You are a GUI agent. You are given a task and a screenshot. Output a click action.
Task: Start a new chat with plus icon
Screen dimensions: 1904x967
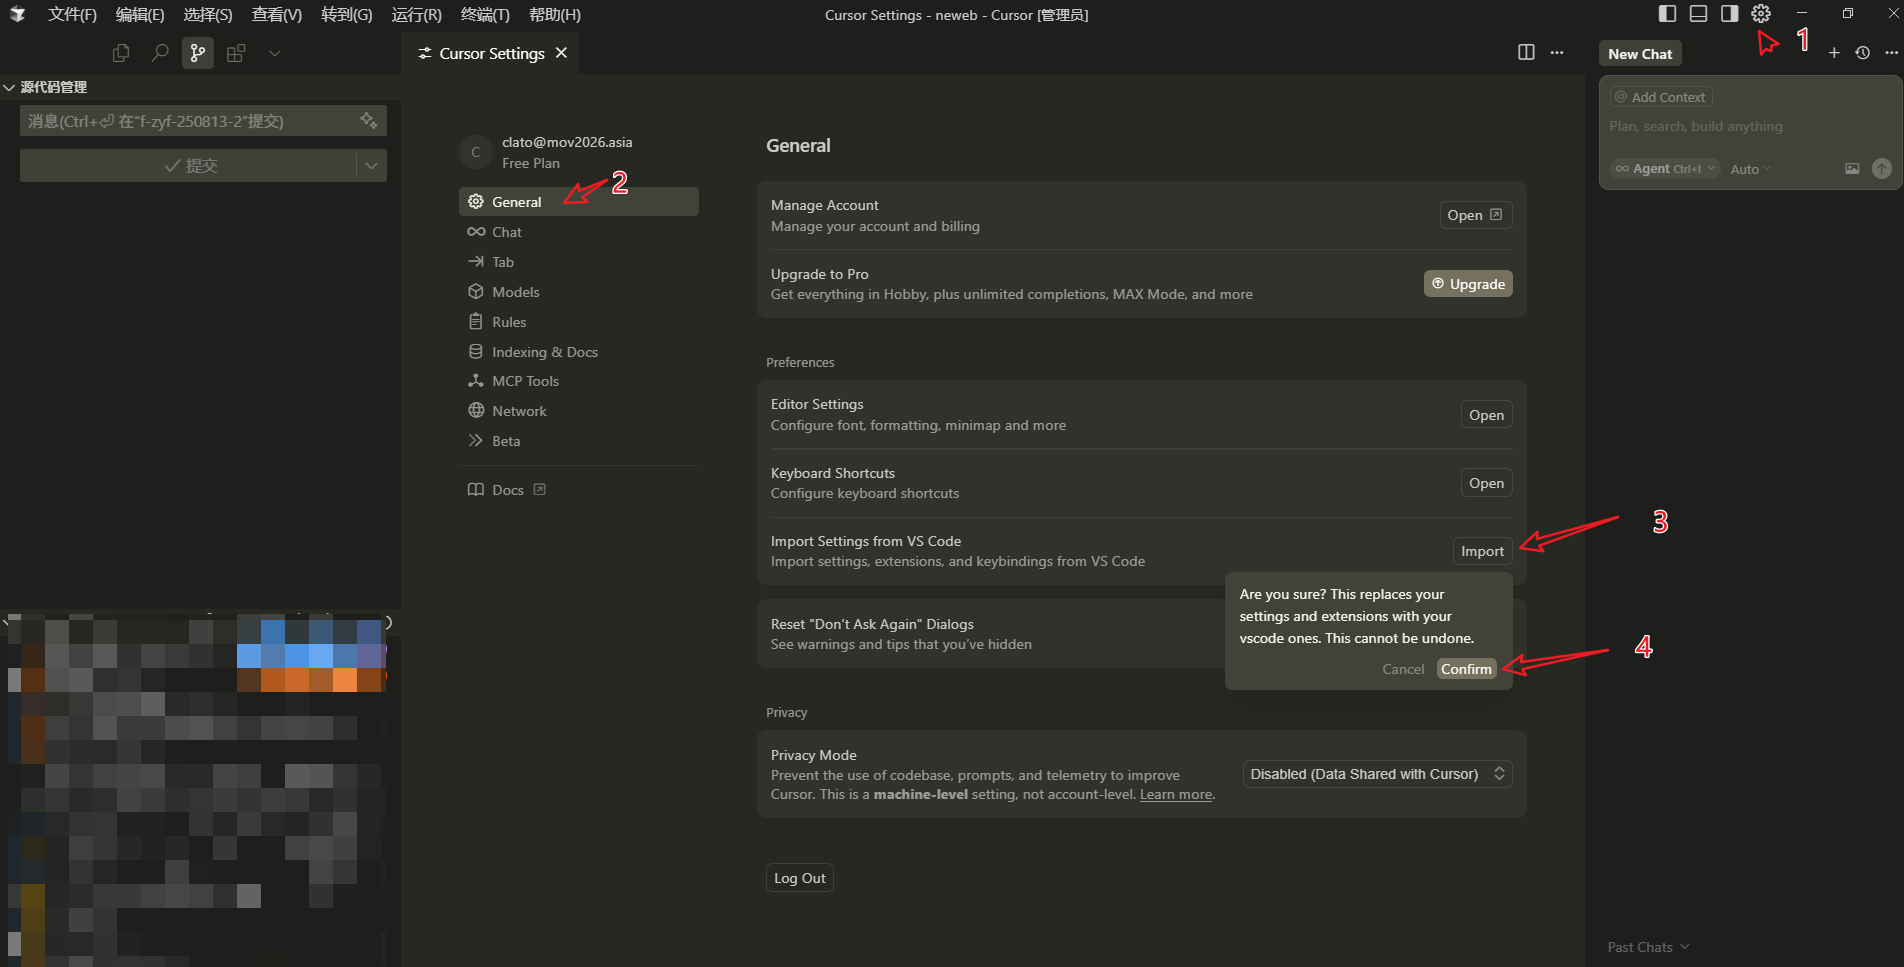(x=1834, y=53)
